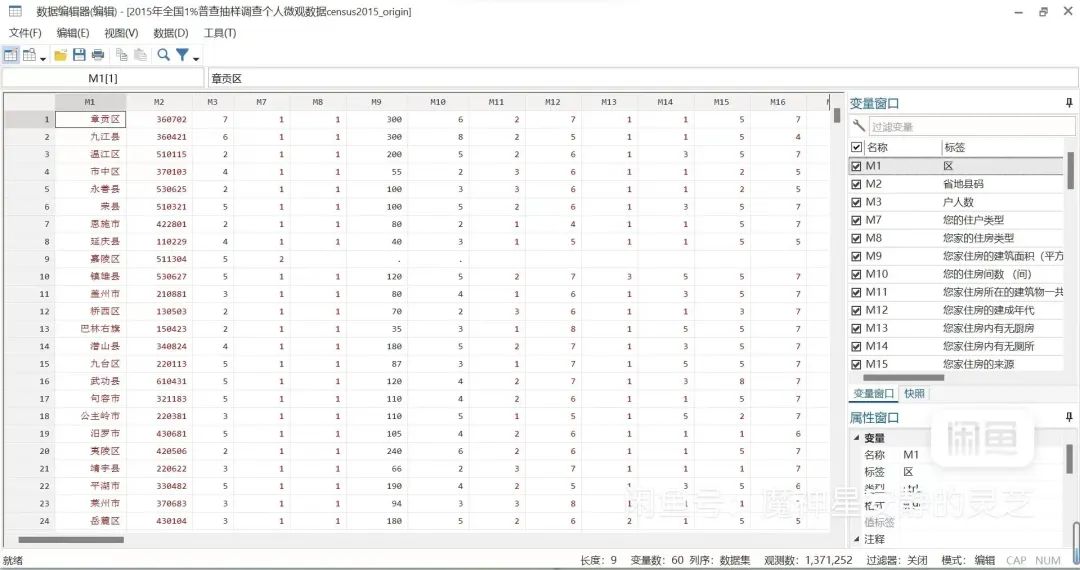Uncheck the M2 variable checkbox

pyautogui.click(x=856, y=184)
